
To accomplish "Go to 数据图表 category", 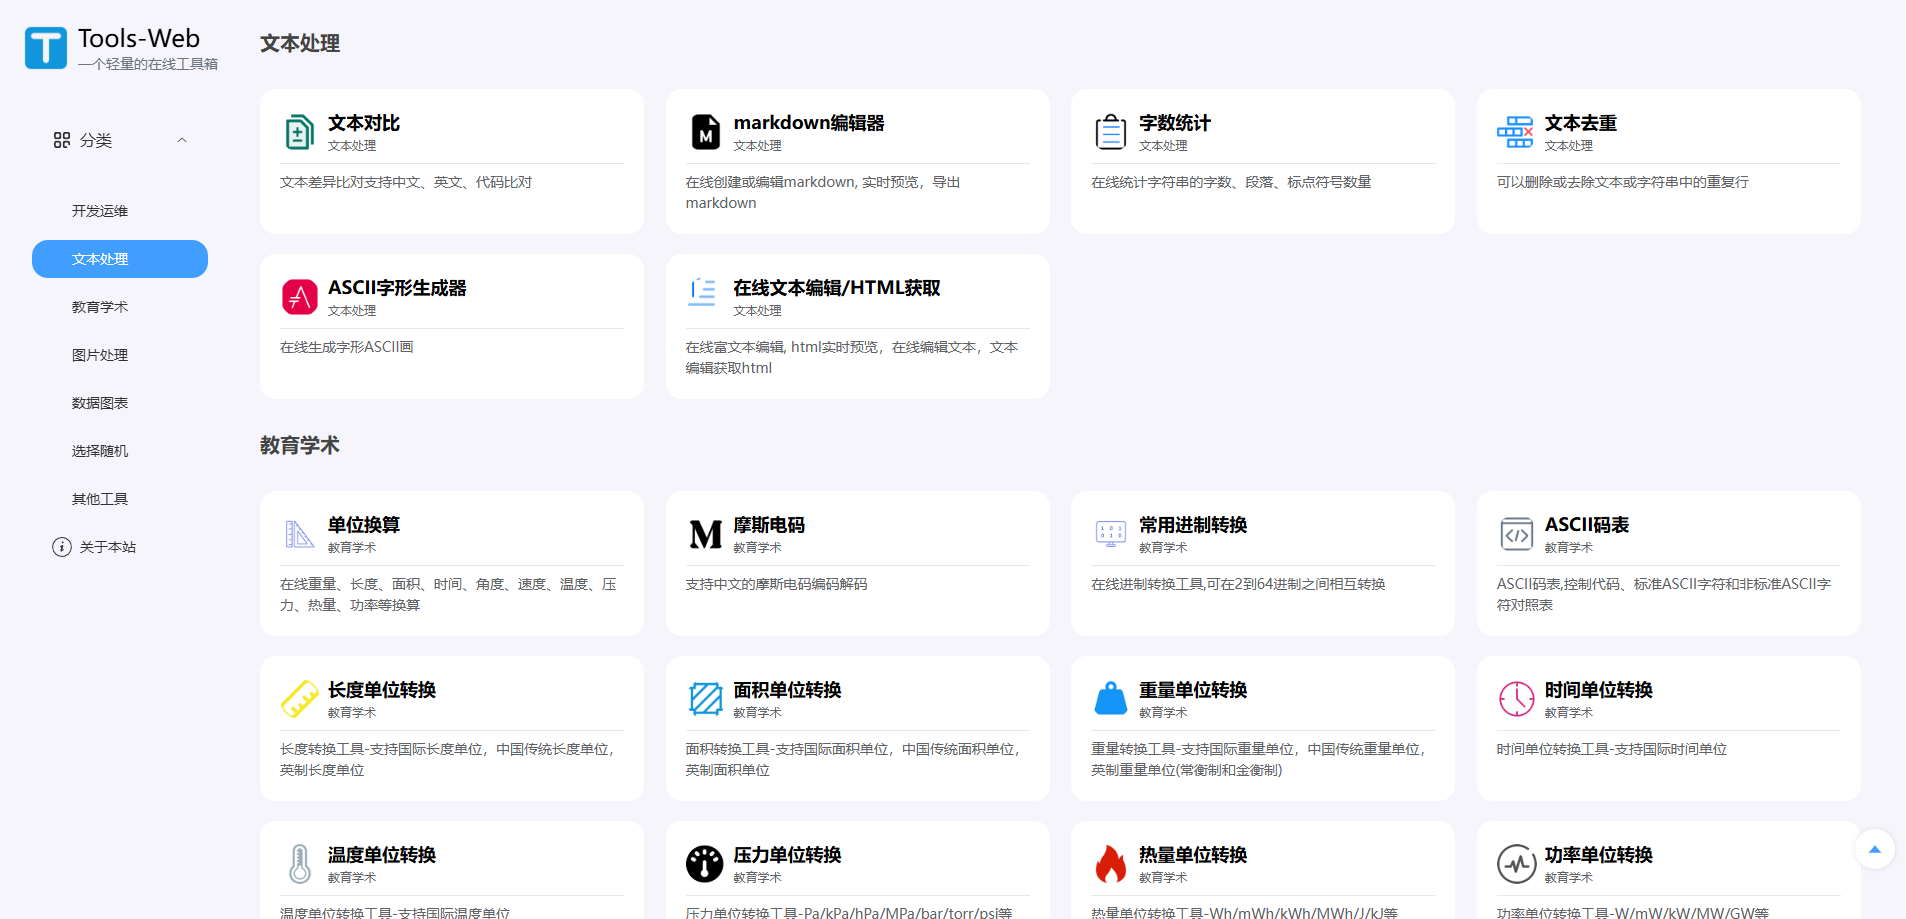I will [100, 403].
